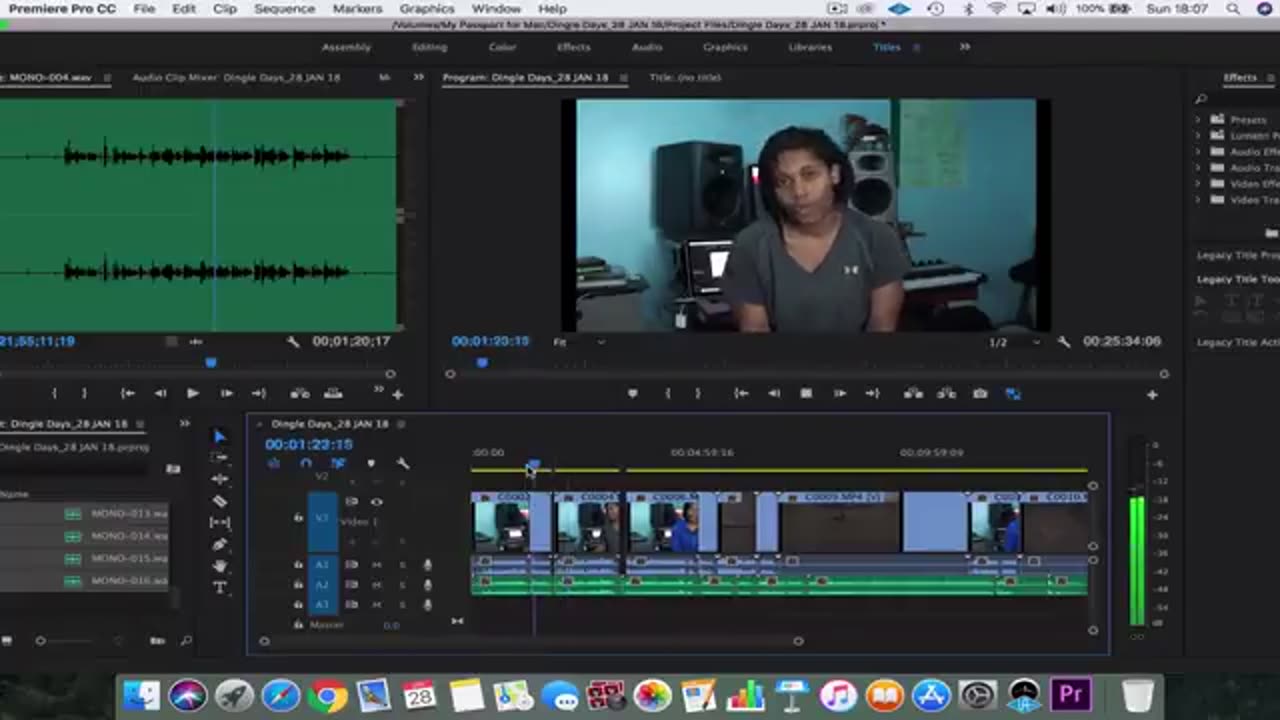Click Lift button in Program monitor
This screenshot has height=720, width=1280.
pos(913,394)
